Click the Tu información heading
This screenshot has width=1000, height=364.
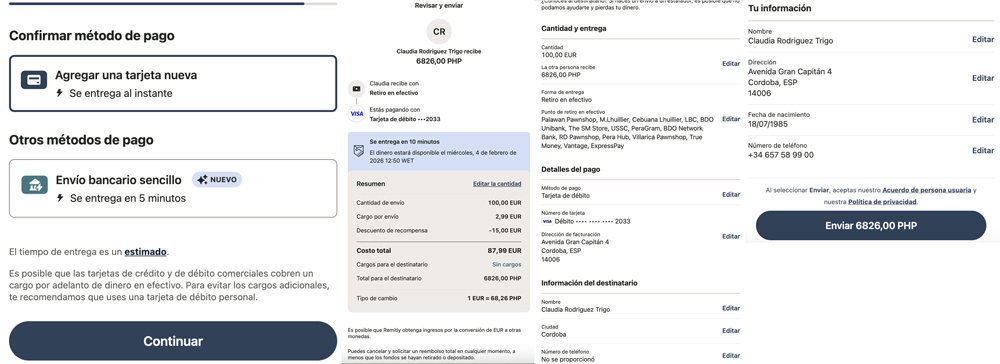[x=779, y=8]
